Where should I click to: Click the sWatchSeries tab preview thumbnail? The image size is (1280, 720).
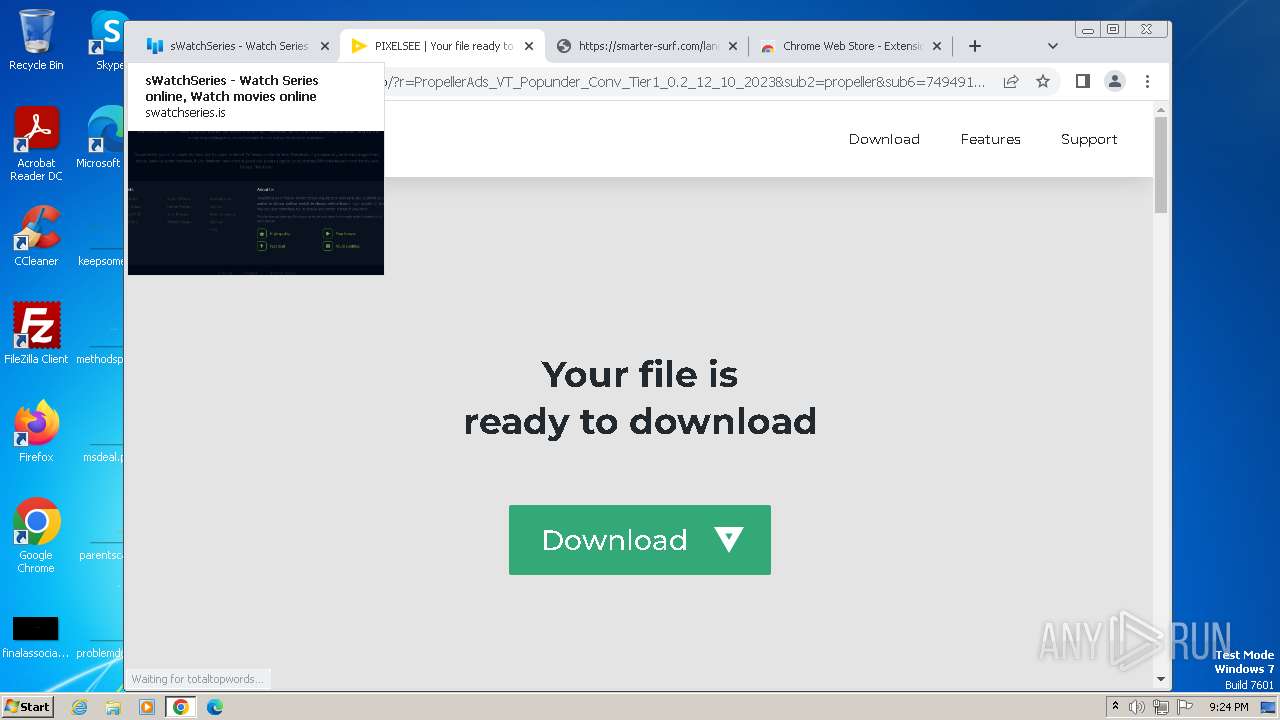pyautogui.click(x=256, y=203)
